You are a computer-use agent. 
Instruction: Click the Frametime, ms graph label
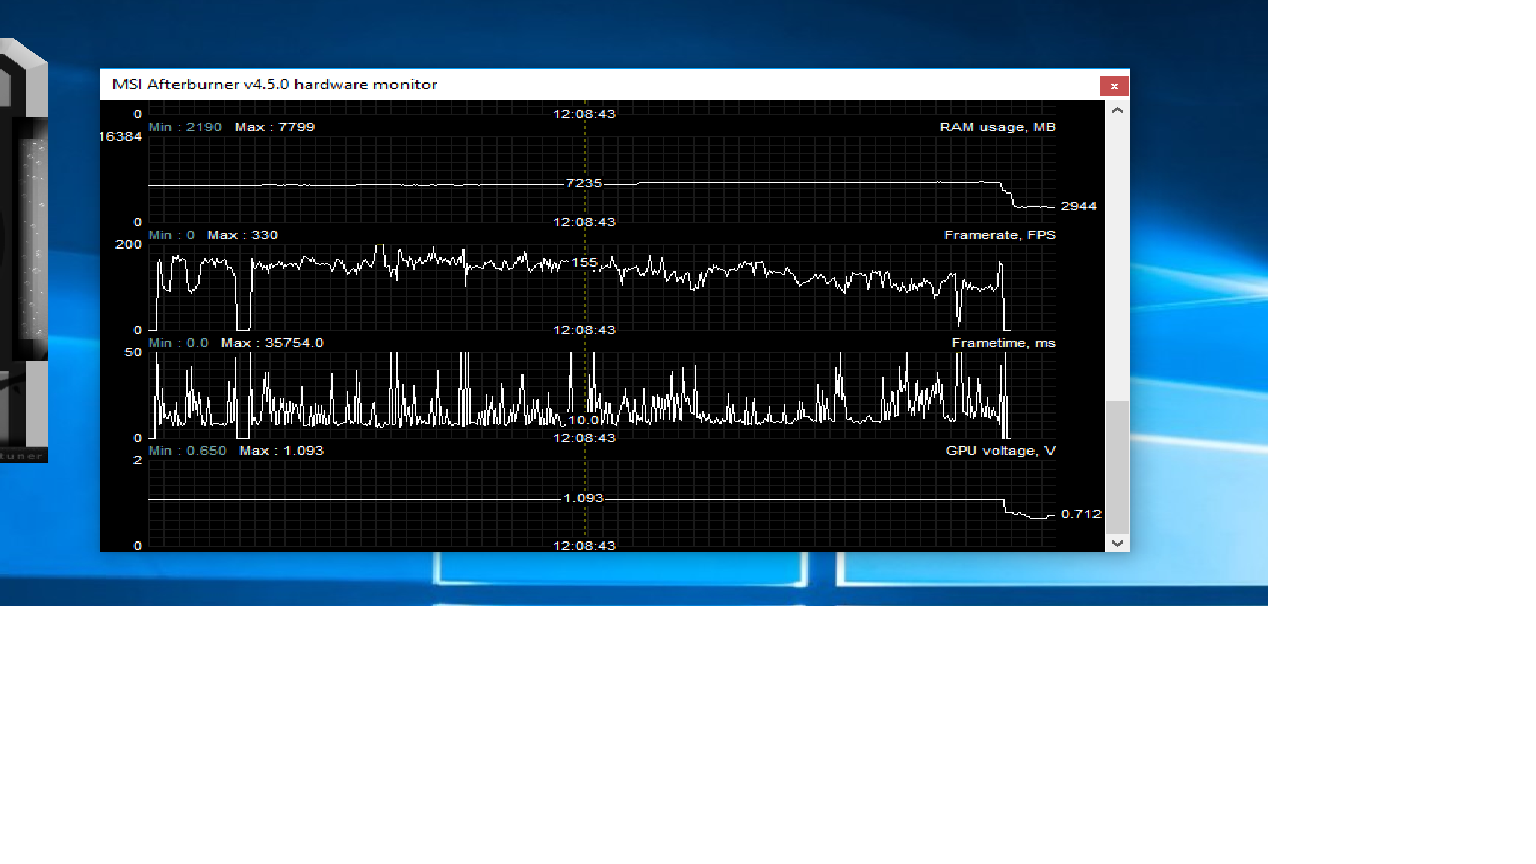click(x=1003, y=343)
